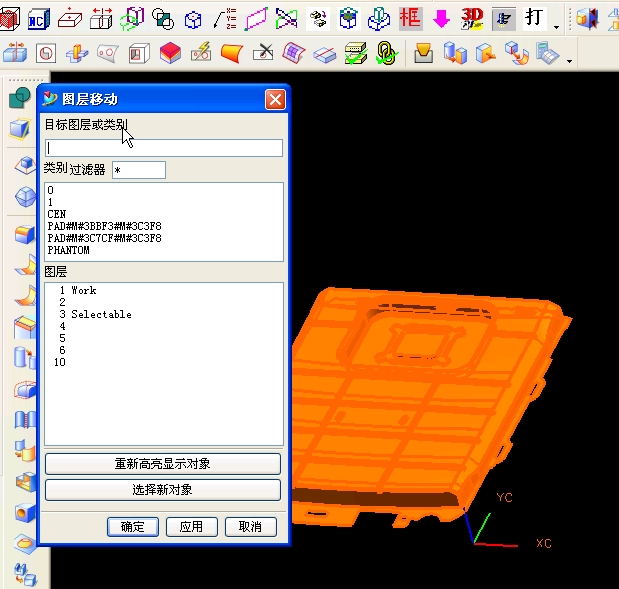This screenshot has width=619, height=589.
Task: Click the 选择新对象 button
Action: (x=163, y=490)
